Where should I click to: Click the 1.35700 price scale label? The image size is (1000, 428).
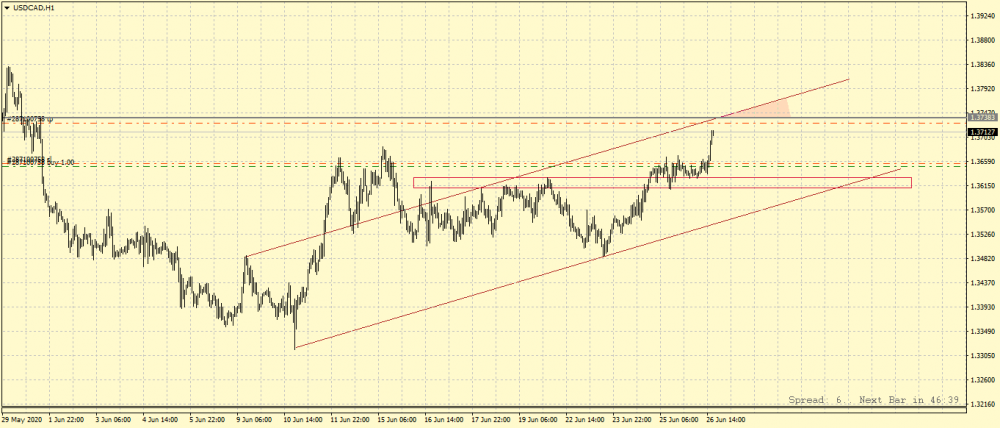click(983, 210)
